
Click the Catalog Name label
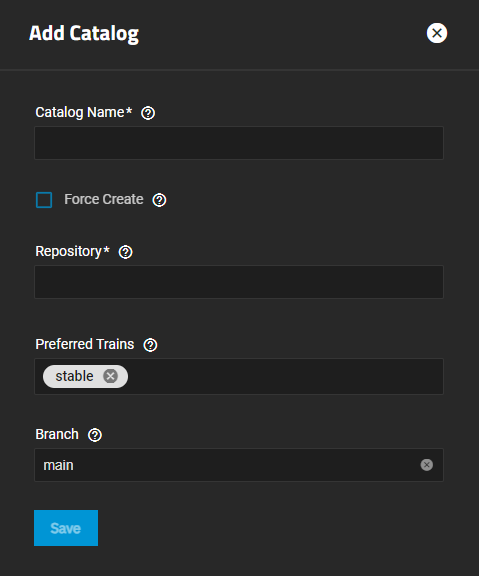83,112
